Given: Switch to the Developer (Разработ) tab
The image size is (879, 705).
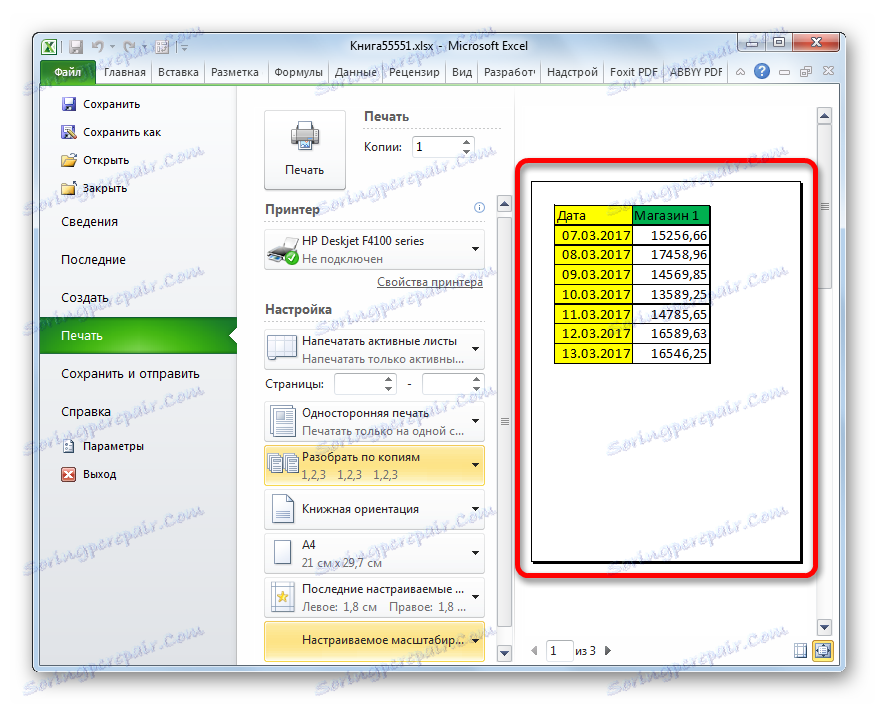Looking at the screenshot, I should [x=510, y=72].
